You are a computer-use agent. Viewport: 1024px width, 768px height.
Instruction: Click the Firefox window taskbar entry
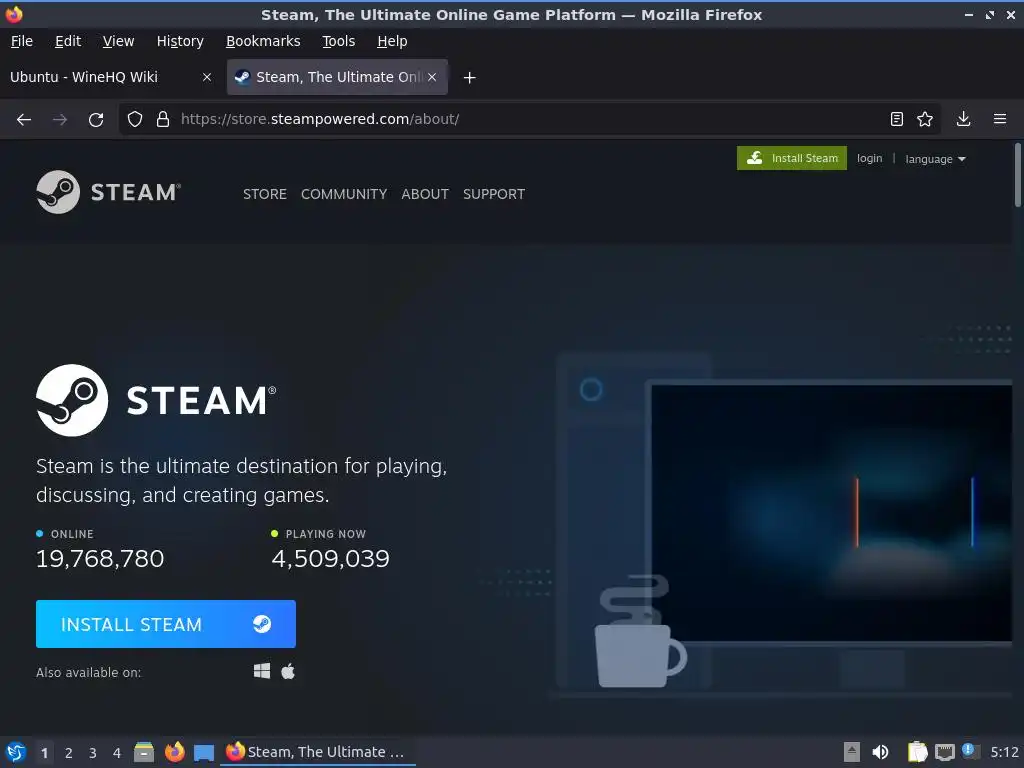click(318, 752)
